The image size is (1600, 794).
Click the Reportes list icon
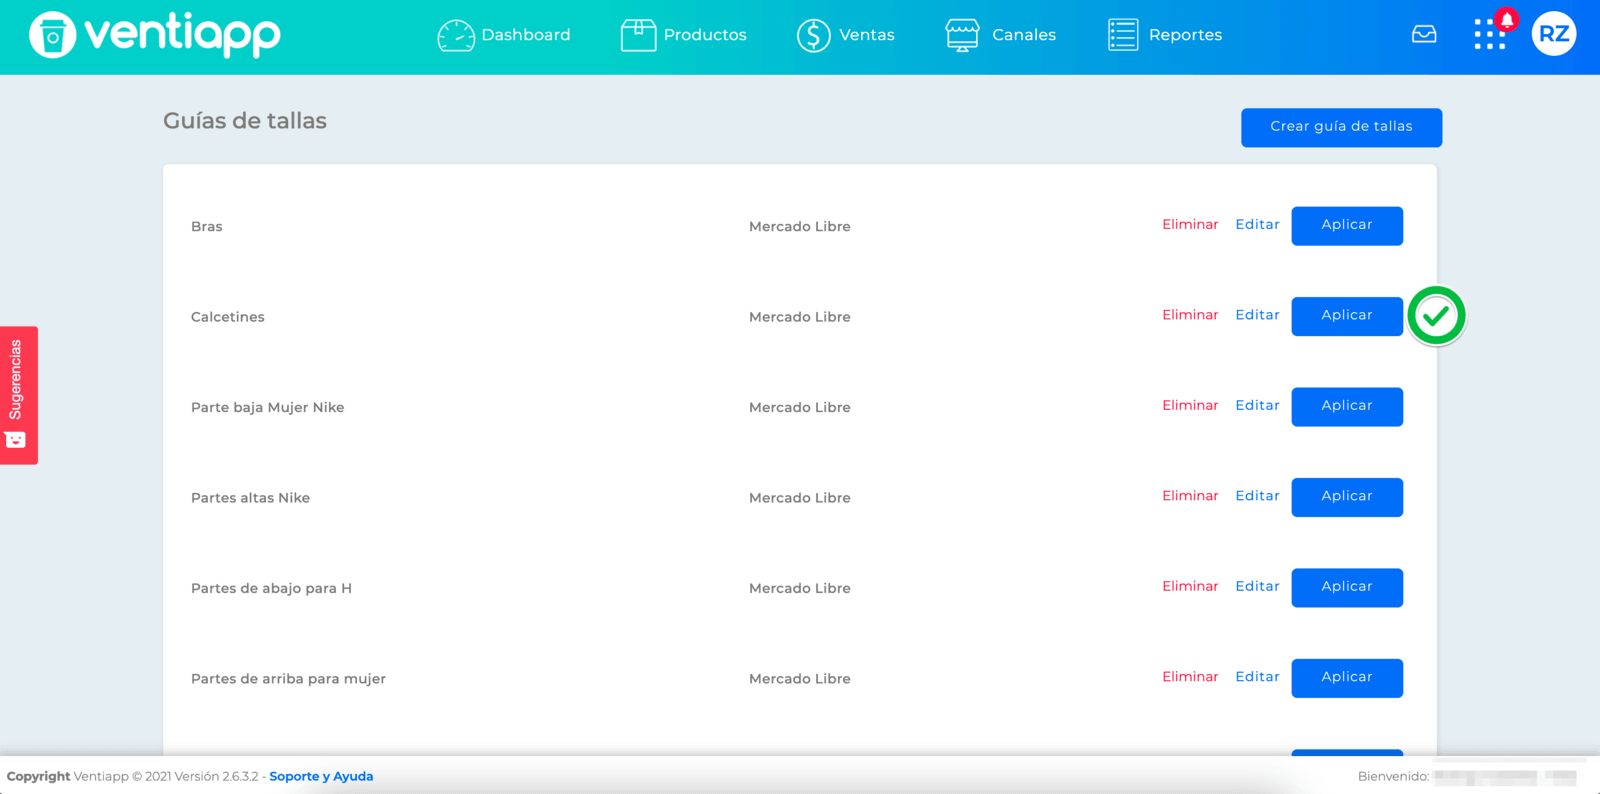(x=1123, y=35)
